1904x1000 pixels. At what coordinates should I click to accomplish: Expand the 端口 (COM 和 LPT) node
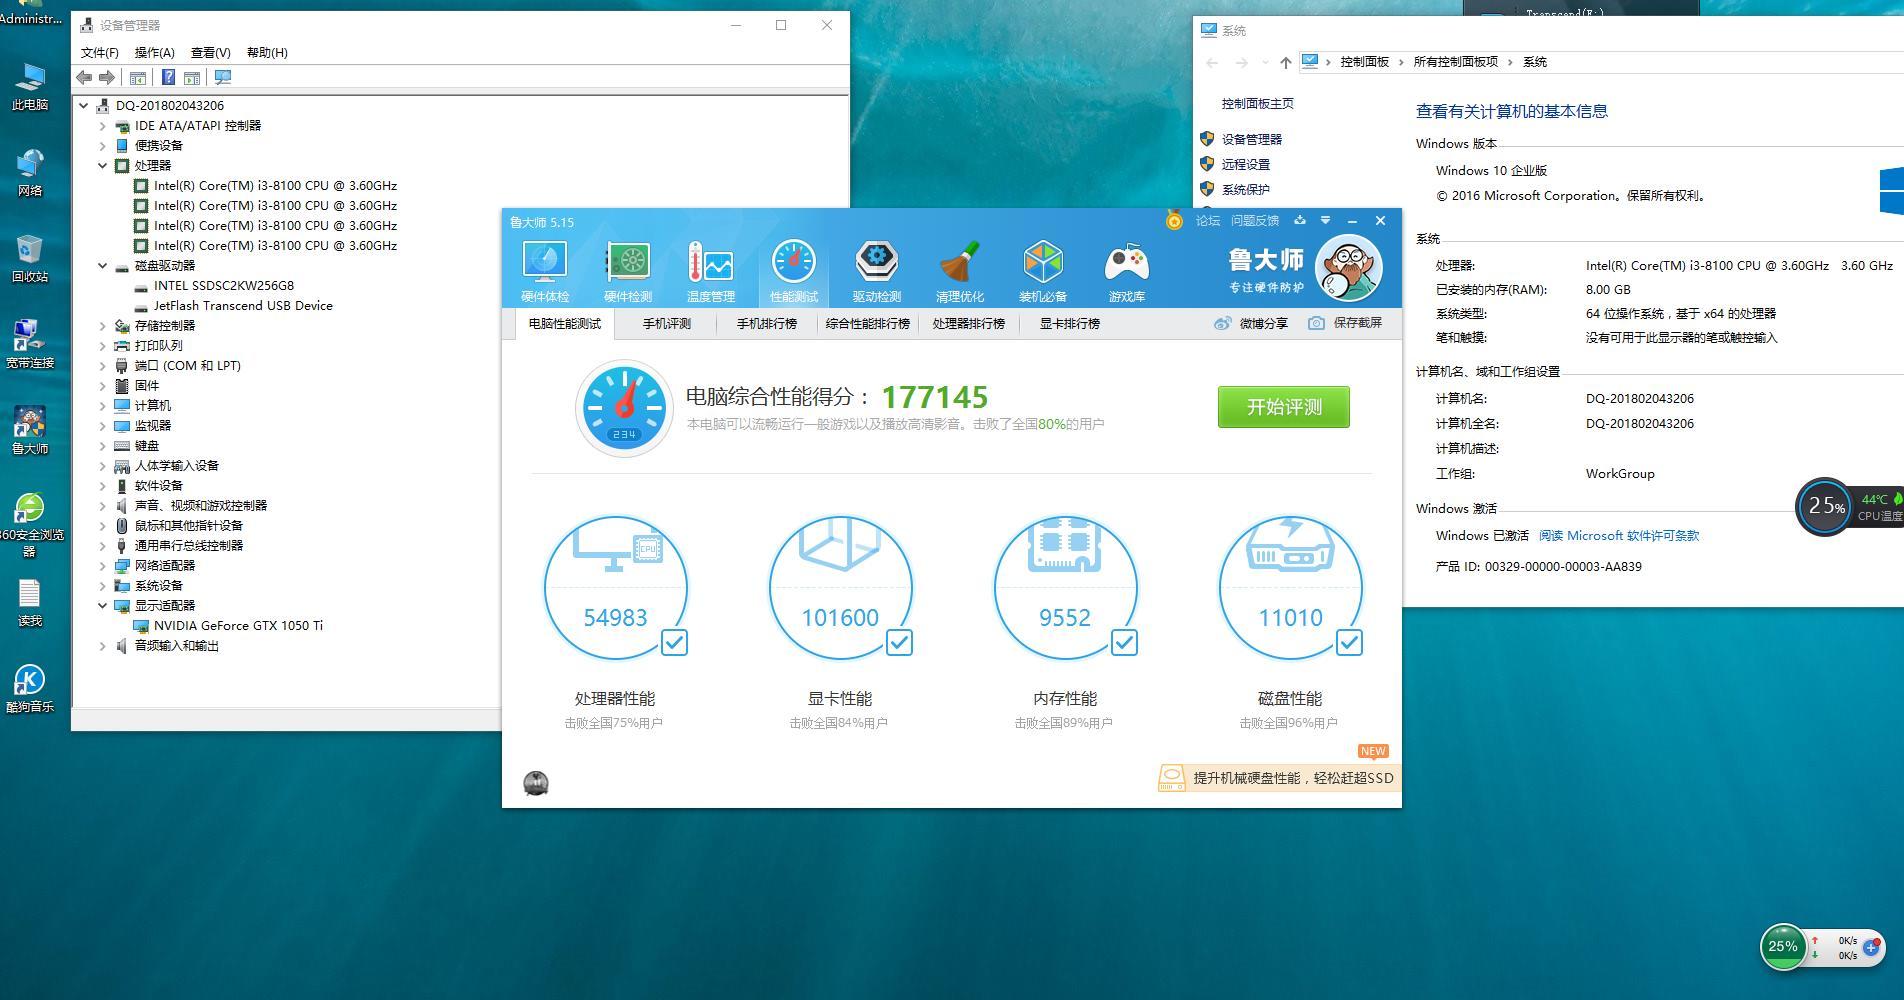point(102,365)
